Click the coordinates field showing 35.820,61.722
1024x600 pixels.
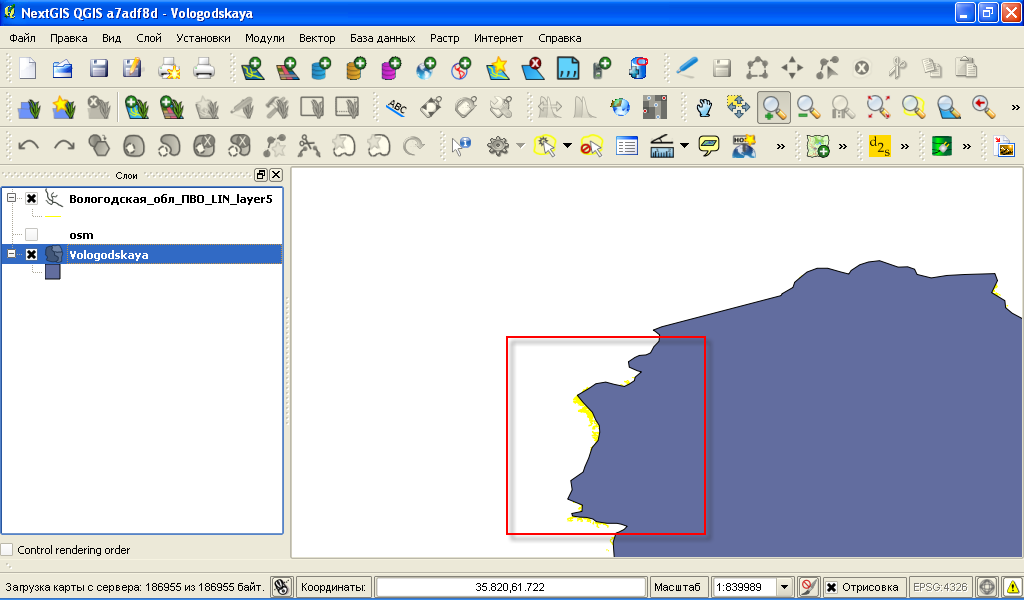point(510,587)
